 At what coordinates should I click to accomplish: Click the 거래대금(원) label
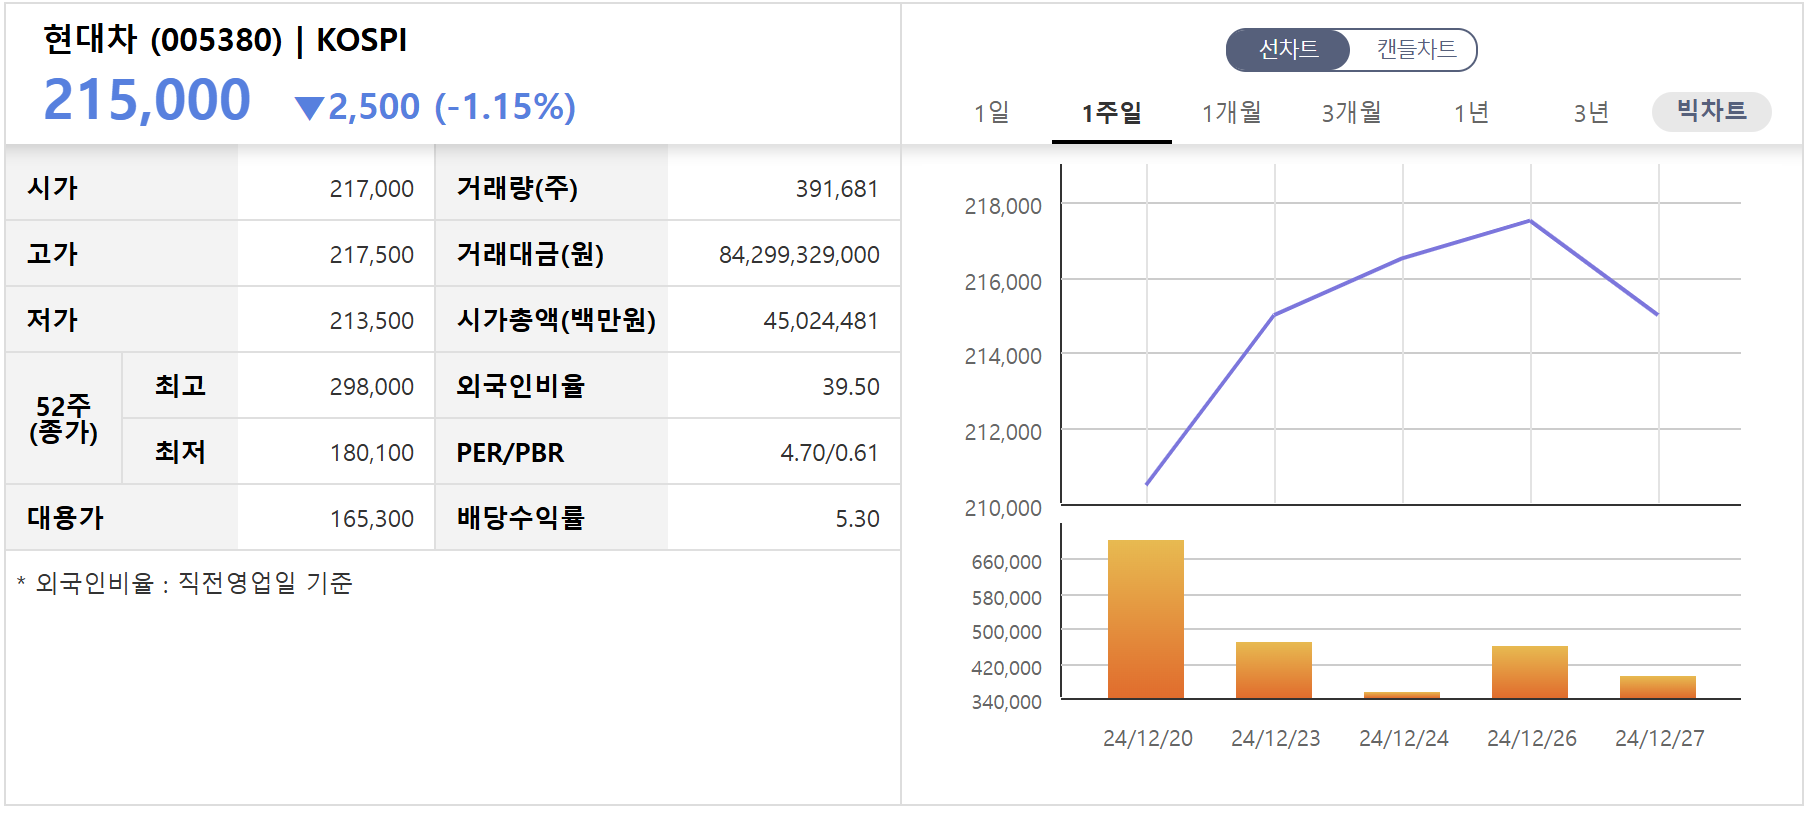[x=530, y=254]
